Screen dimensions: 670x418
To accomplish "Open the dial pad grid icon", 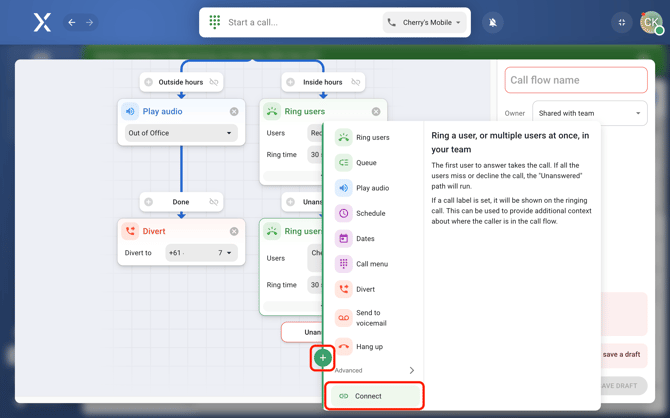I will [x=215, y=22].
